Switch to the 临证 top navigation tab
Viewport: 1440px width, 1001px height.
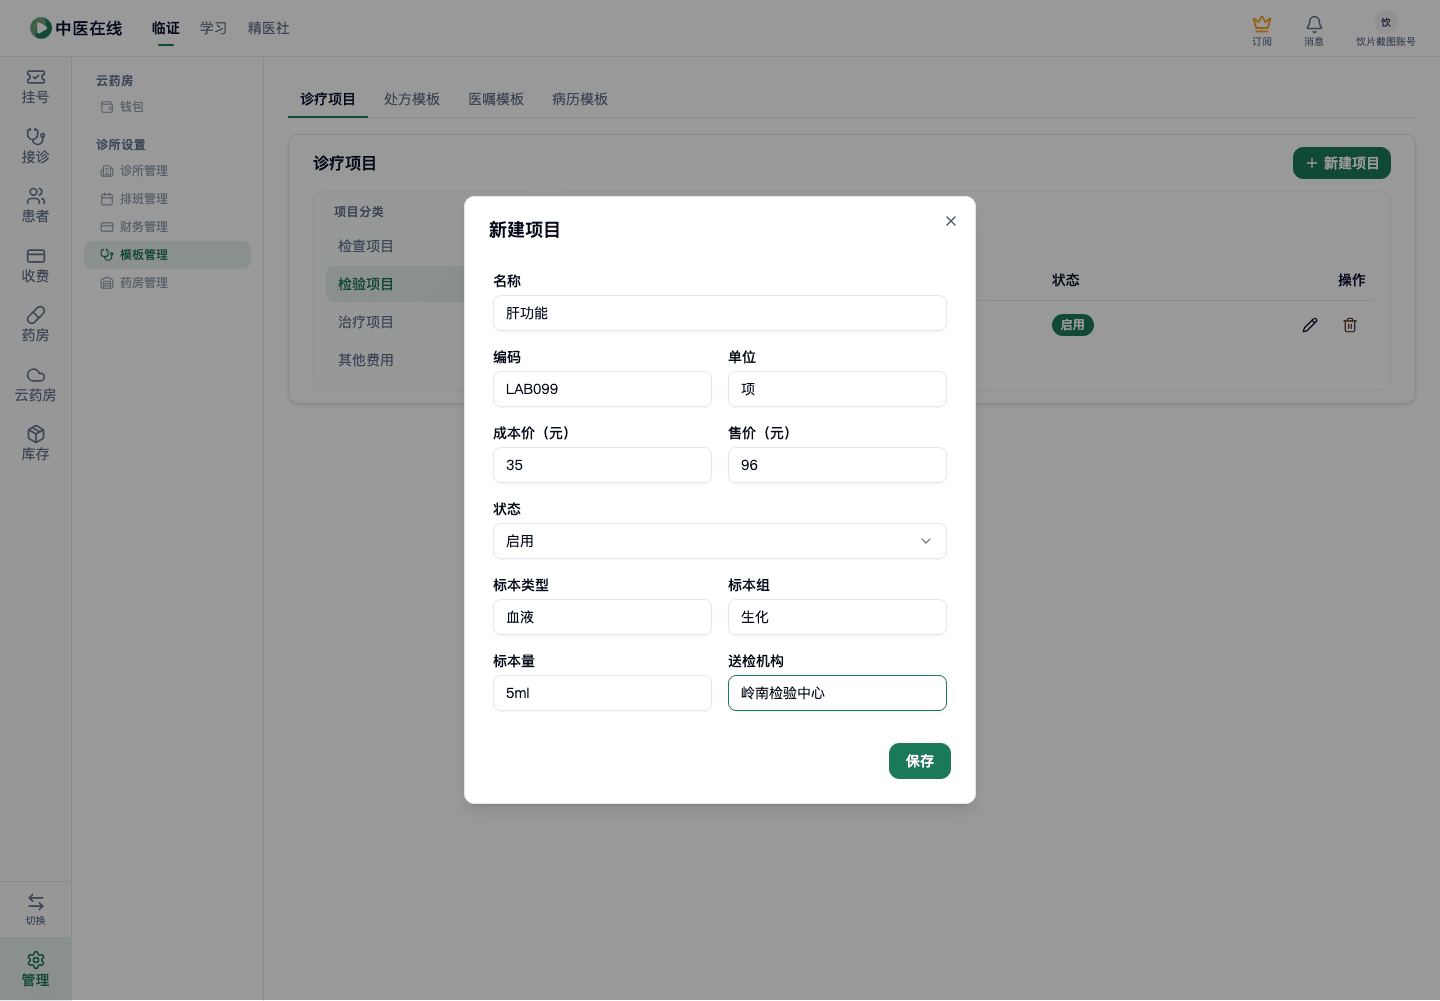166,28
